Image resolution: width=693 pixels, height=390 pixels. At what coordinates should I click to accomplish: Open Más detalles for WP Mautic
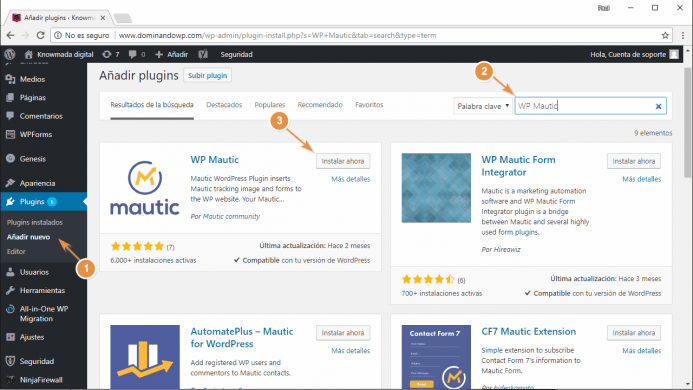pos(351,179)
